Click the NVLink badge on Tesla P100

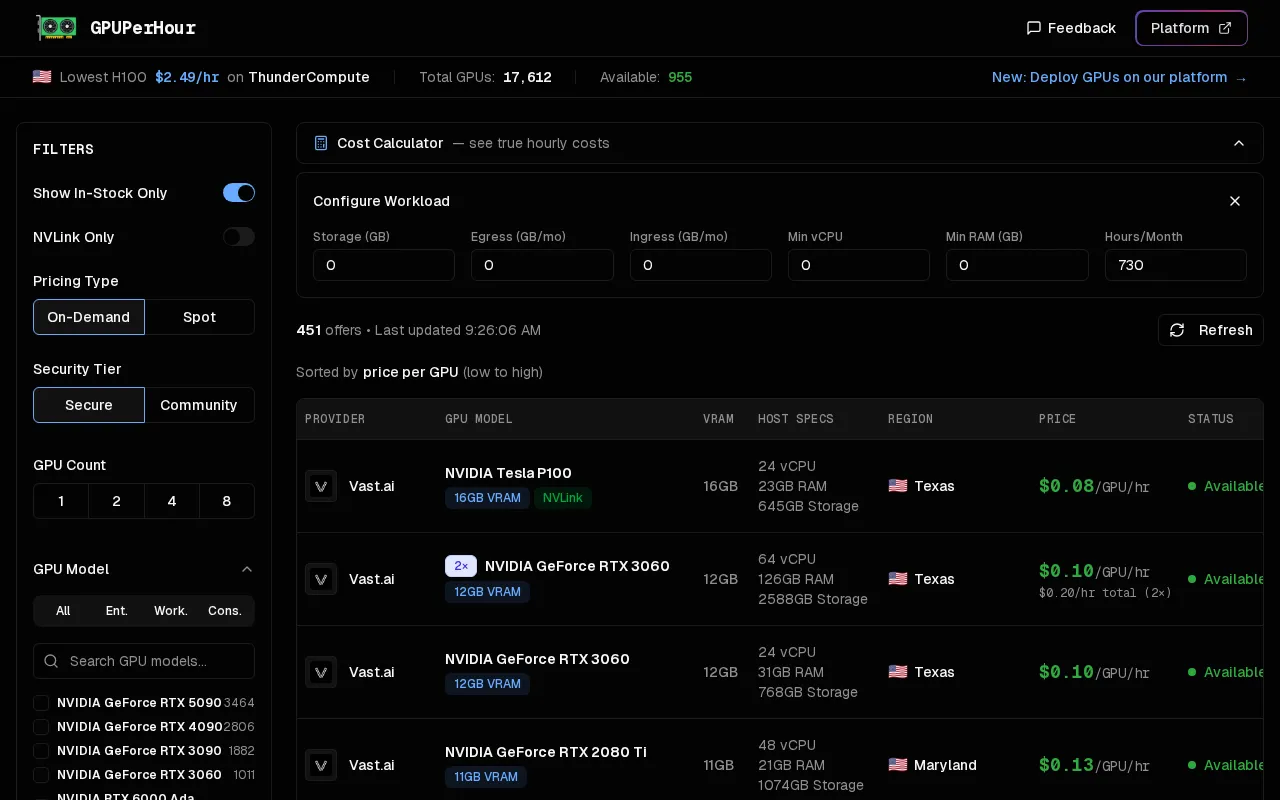tap(563, 498)
